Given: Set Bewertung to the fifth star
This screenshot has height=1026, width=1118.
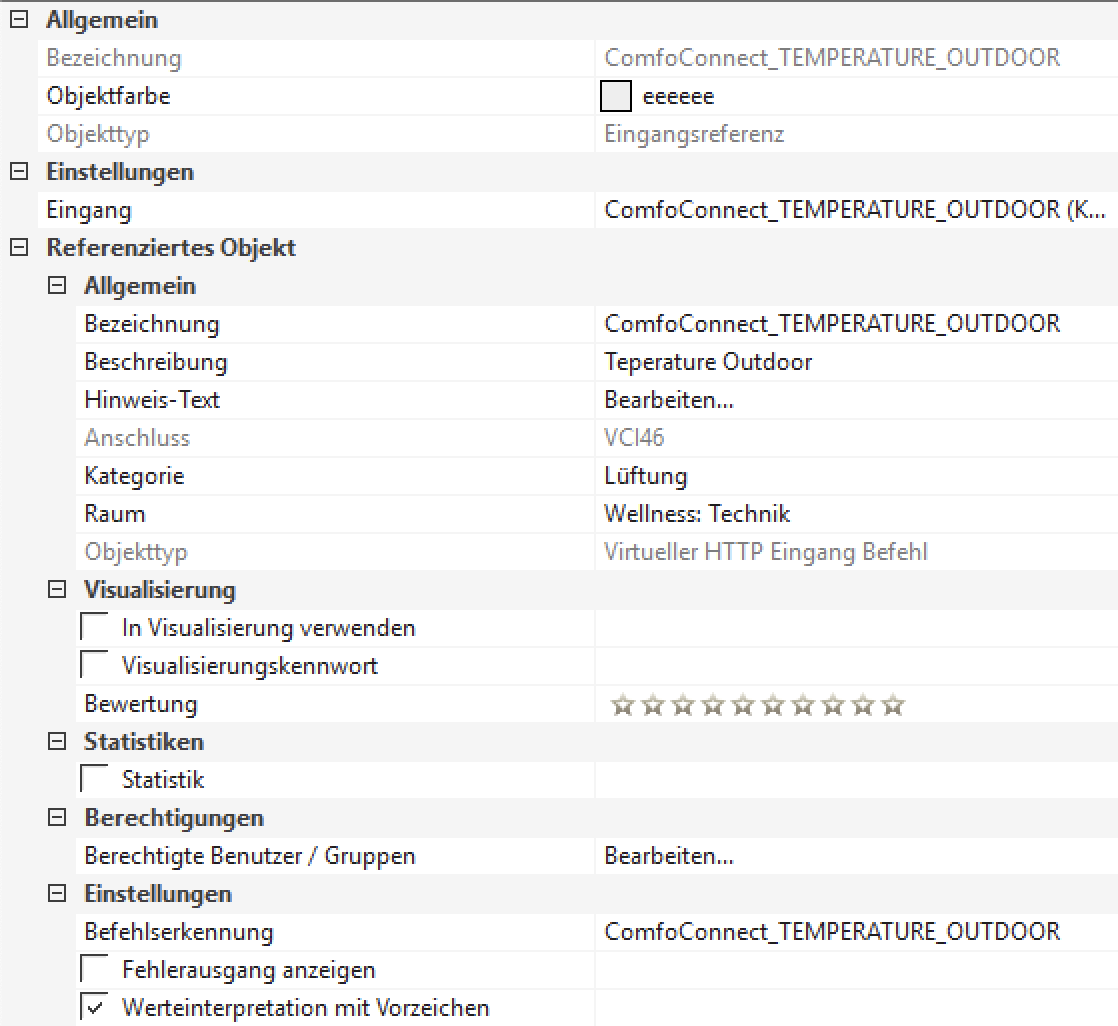Looking at the screenshot, I should point(742,705).
